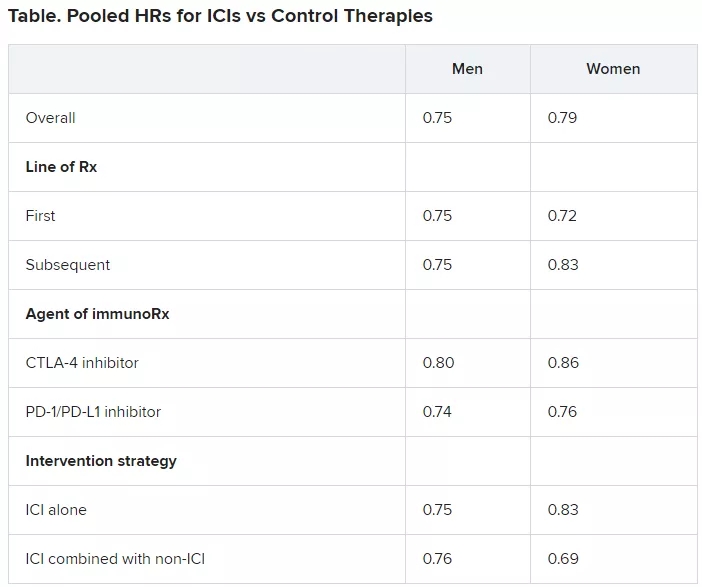702x587 pixels.
Task: Select the ICI combined Women value 0.69
Action: [564, 559]
